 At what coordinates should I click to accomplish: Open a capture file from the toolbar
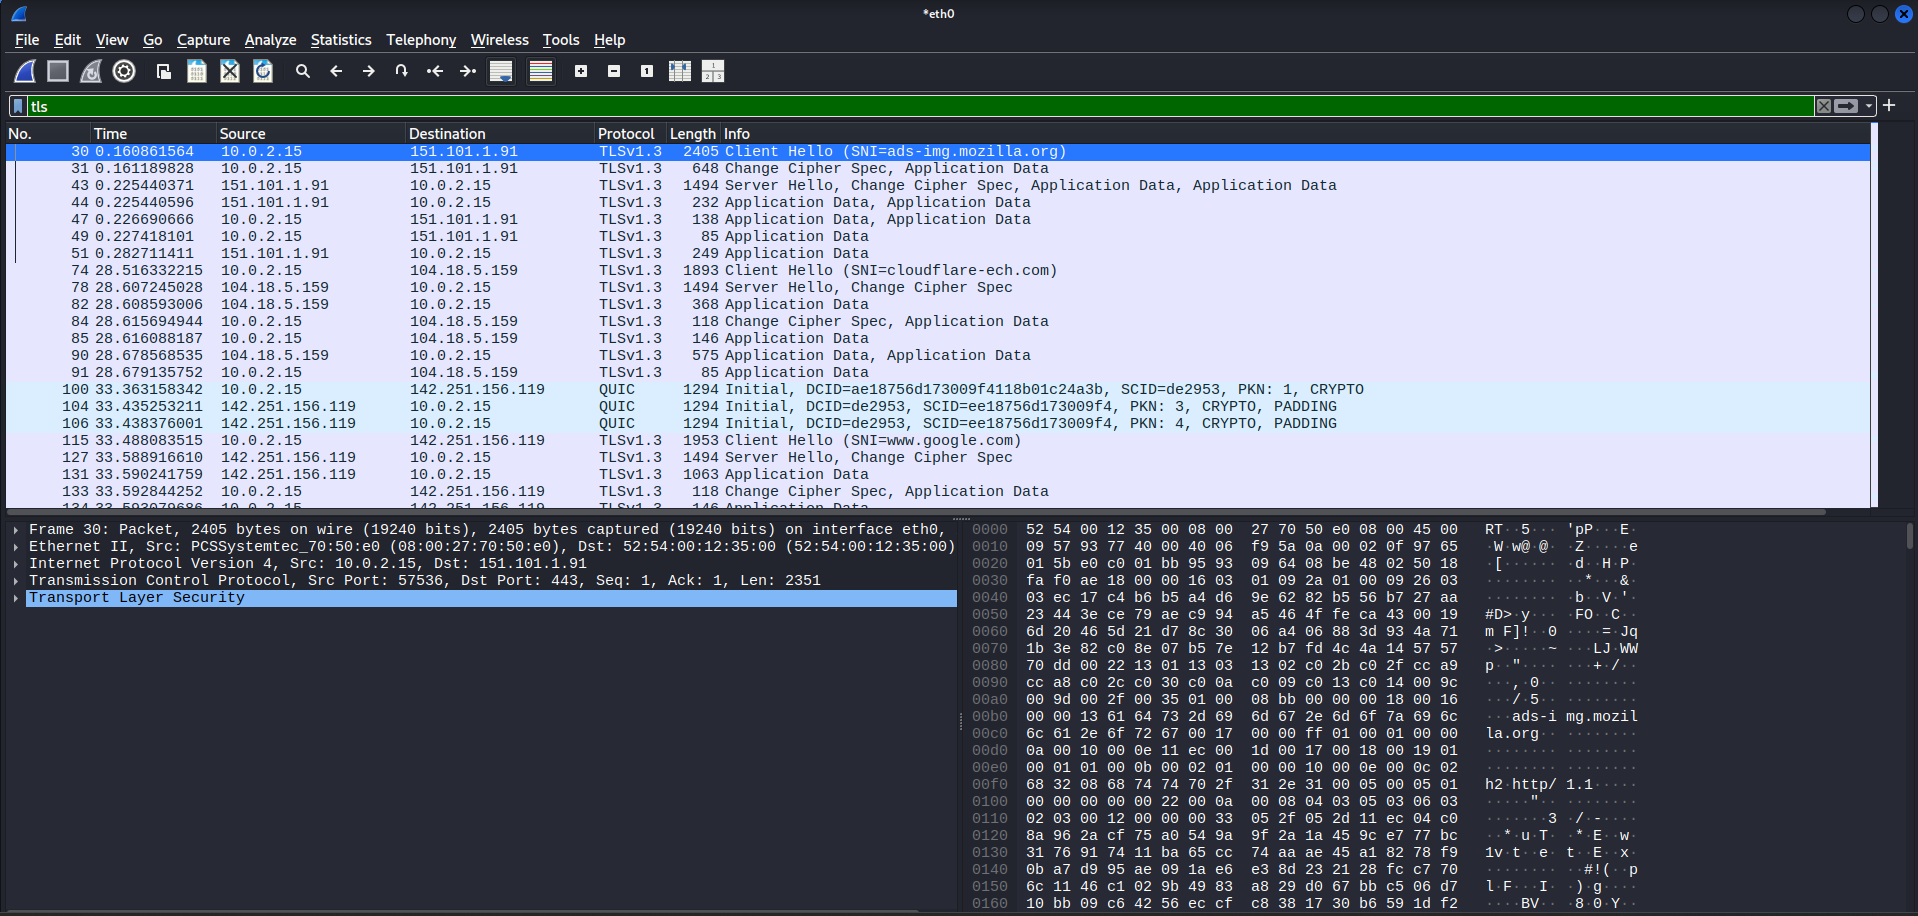coord(164,71)
